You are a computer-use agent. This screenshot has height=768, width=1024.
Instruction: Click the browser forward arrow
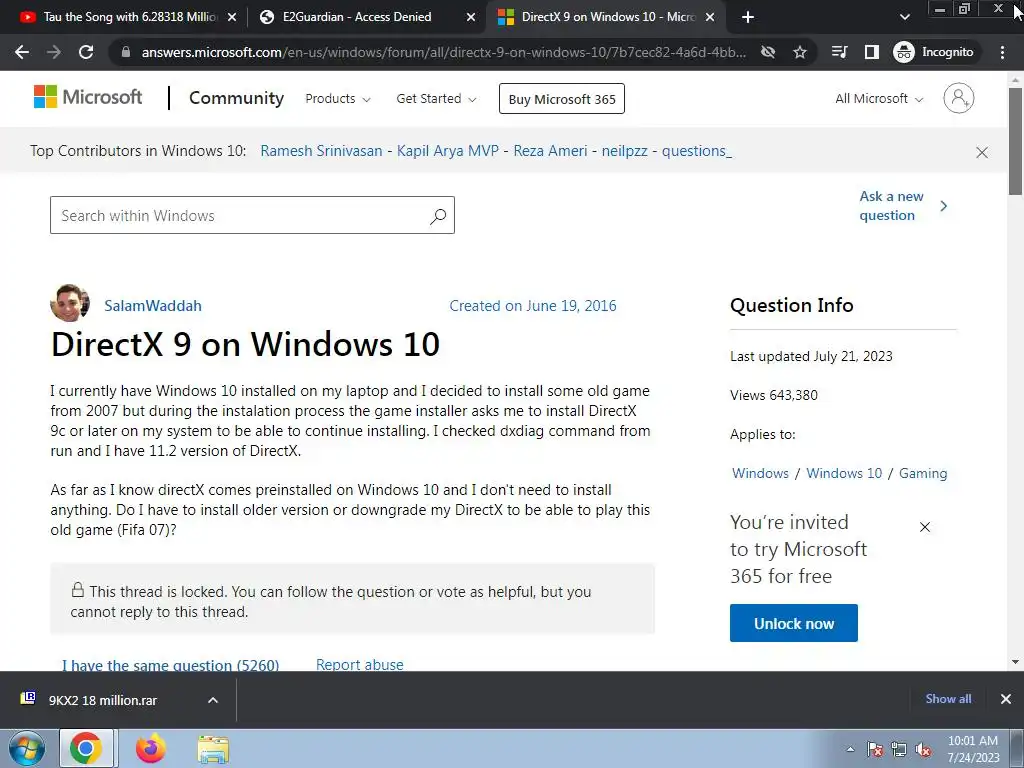[x=54, y=52]
